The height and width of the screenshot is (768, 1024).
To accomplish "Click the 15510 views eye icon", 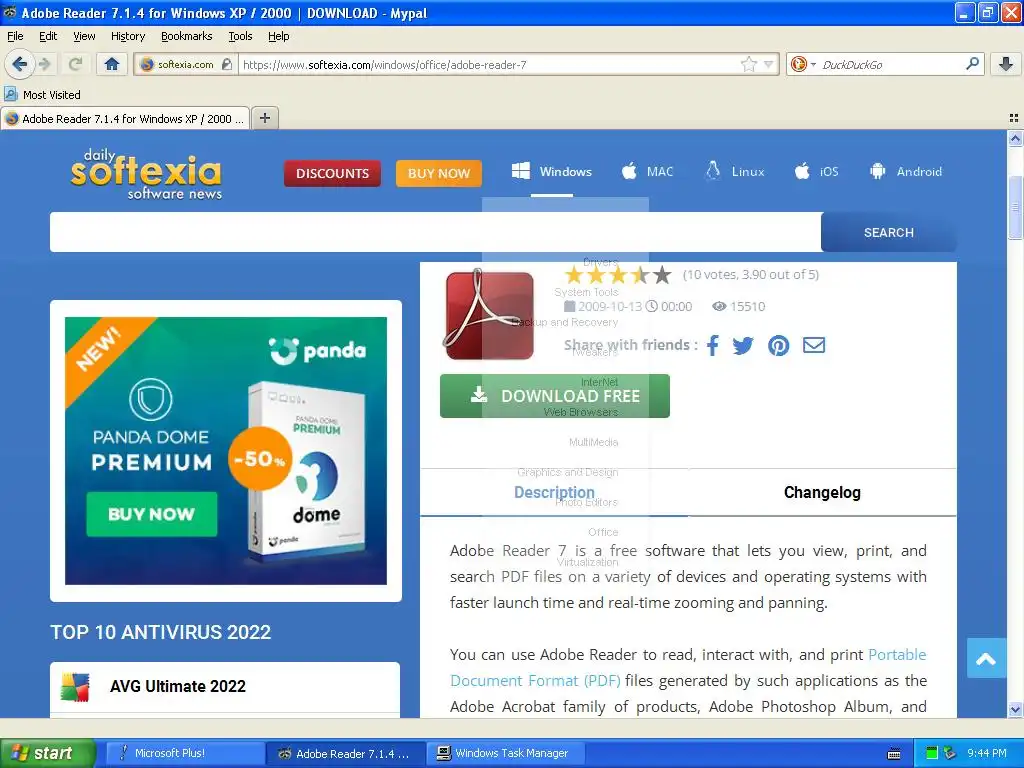I will click(x=719, y=306).
